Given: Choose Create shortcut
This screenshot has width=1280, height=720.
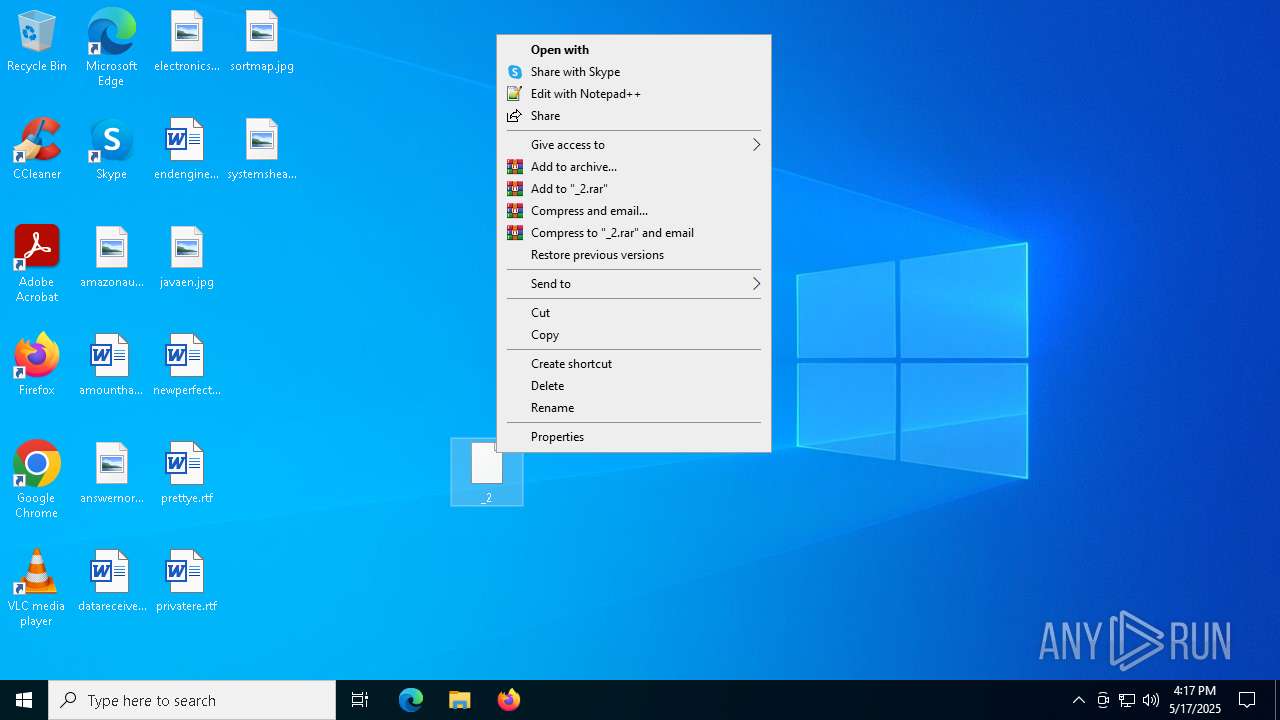Looking at the screenshot, I should 634,364.
